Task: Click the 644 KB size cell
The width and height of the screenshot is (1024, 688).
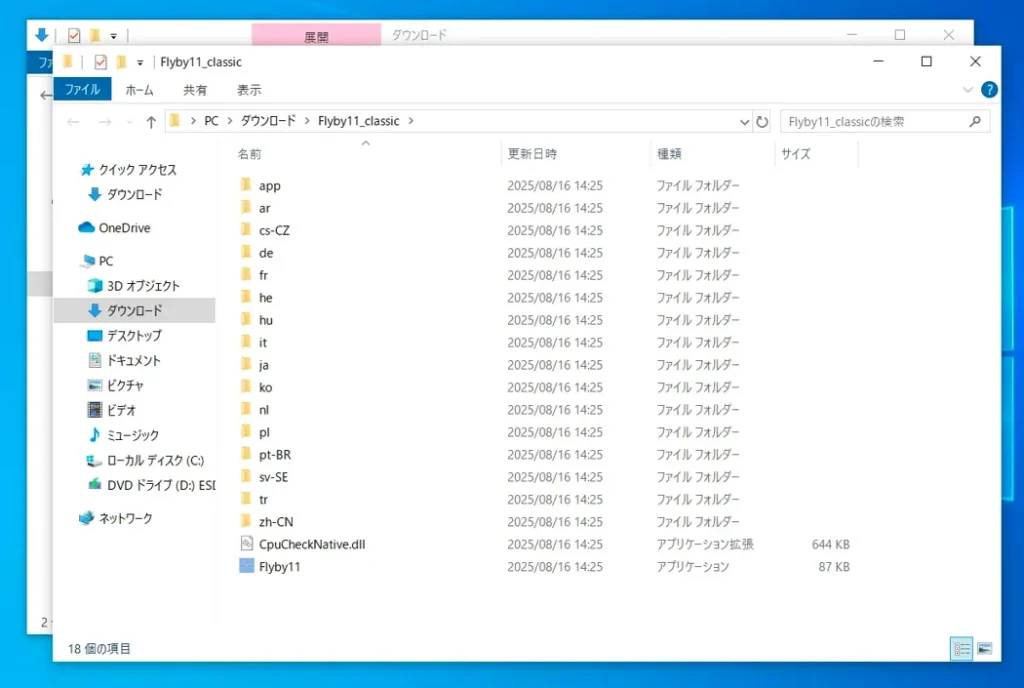Action: point(830,544)
